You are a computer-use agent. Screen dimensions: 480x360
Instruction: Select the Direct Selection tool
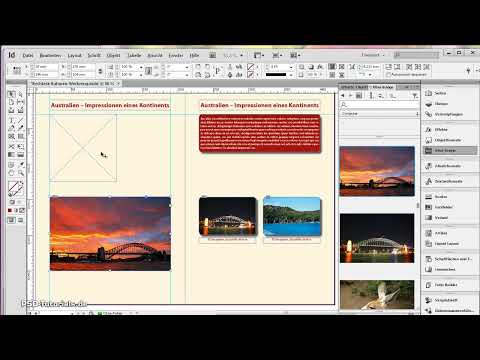coord(20,94)
